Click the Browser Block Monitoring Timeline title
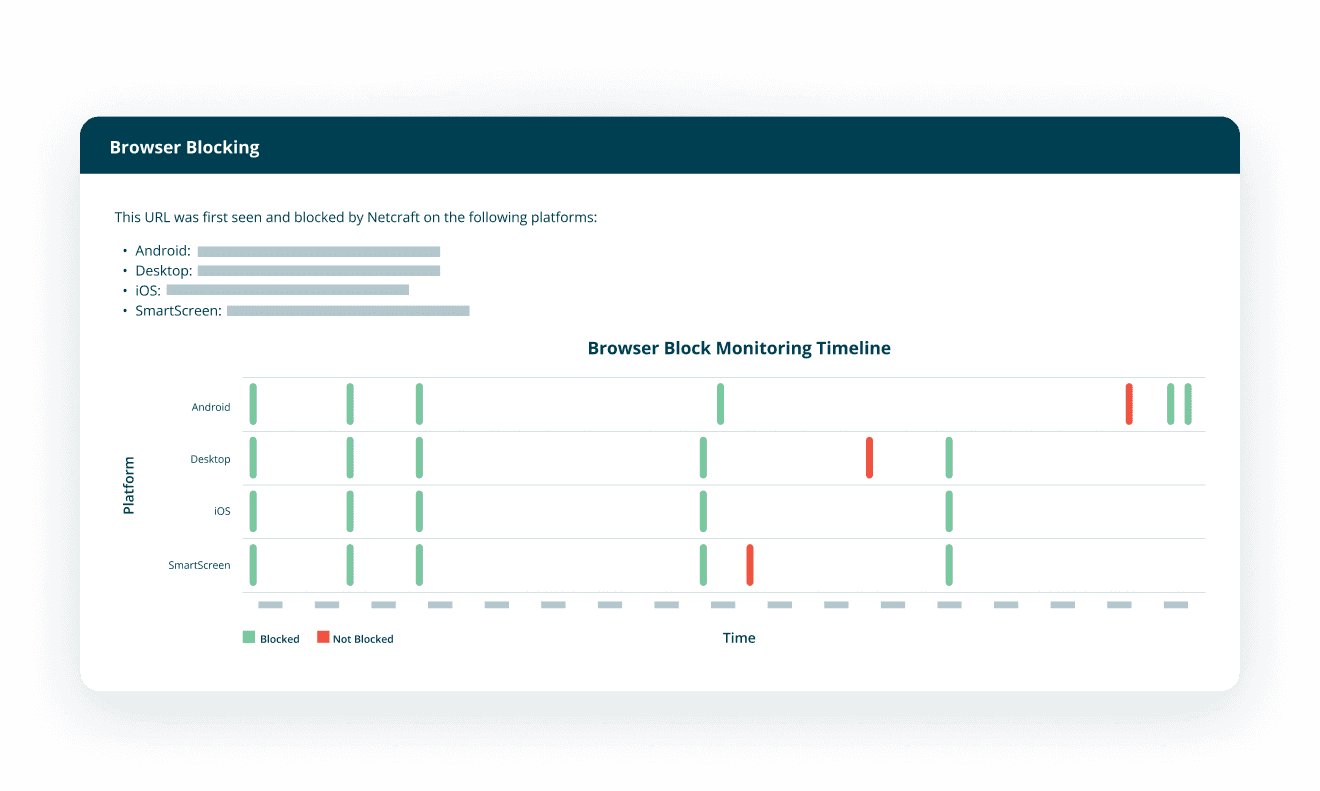Image resolution: width=1320 pixels, height=791 pixels. 739,349
